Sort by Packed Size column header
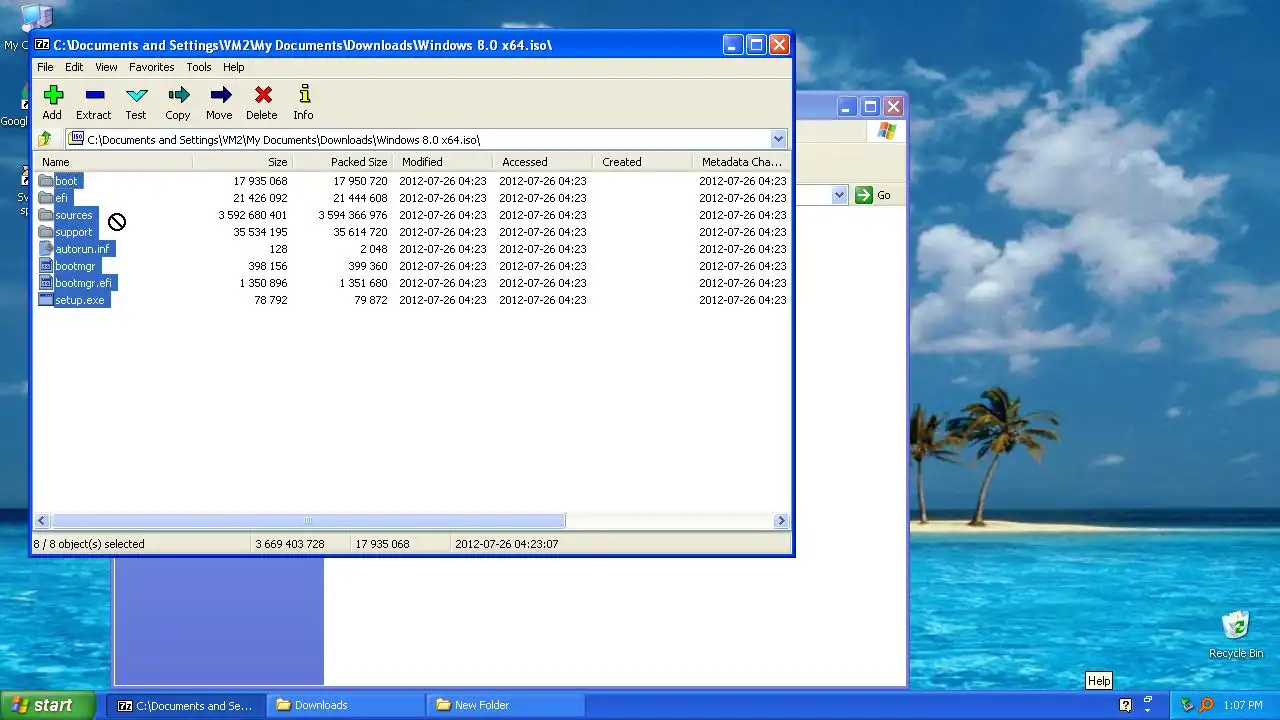This screenshot has height=720, width=1280. [342, 162]
